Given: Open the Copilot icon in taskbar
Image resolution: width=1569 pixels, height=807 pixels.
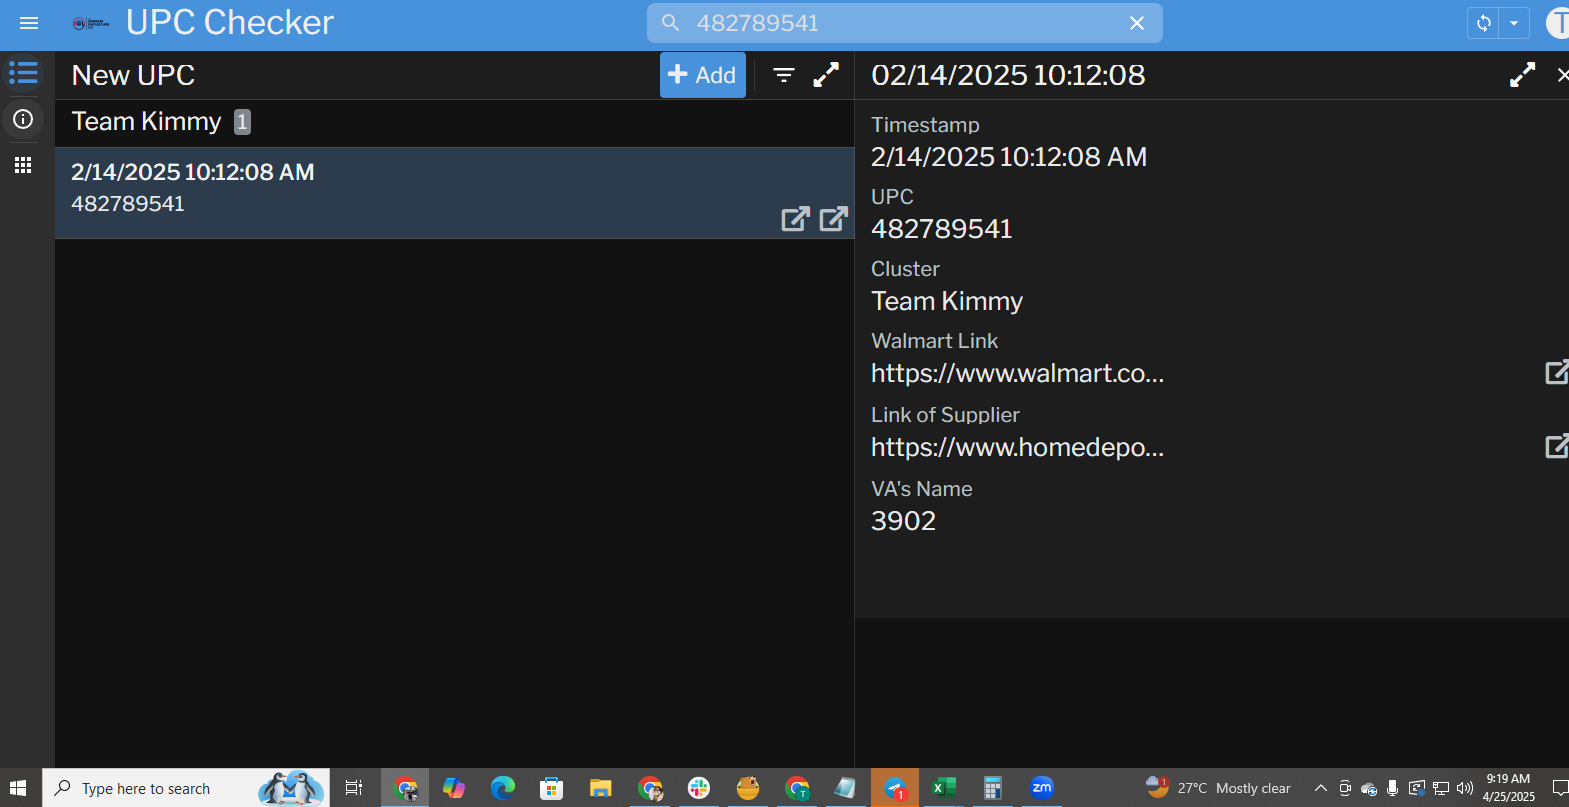Looking at the screenshot, I should pyautogui.click(x=454, y=788).
